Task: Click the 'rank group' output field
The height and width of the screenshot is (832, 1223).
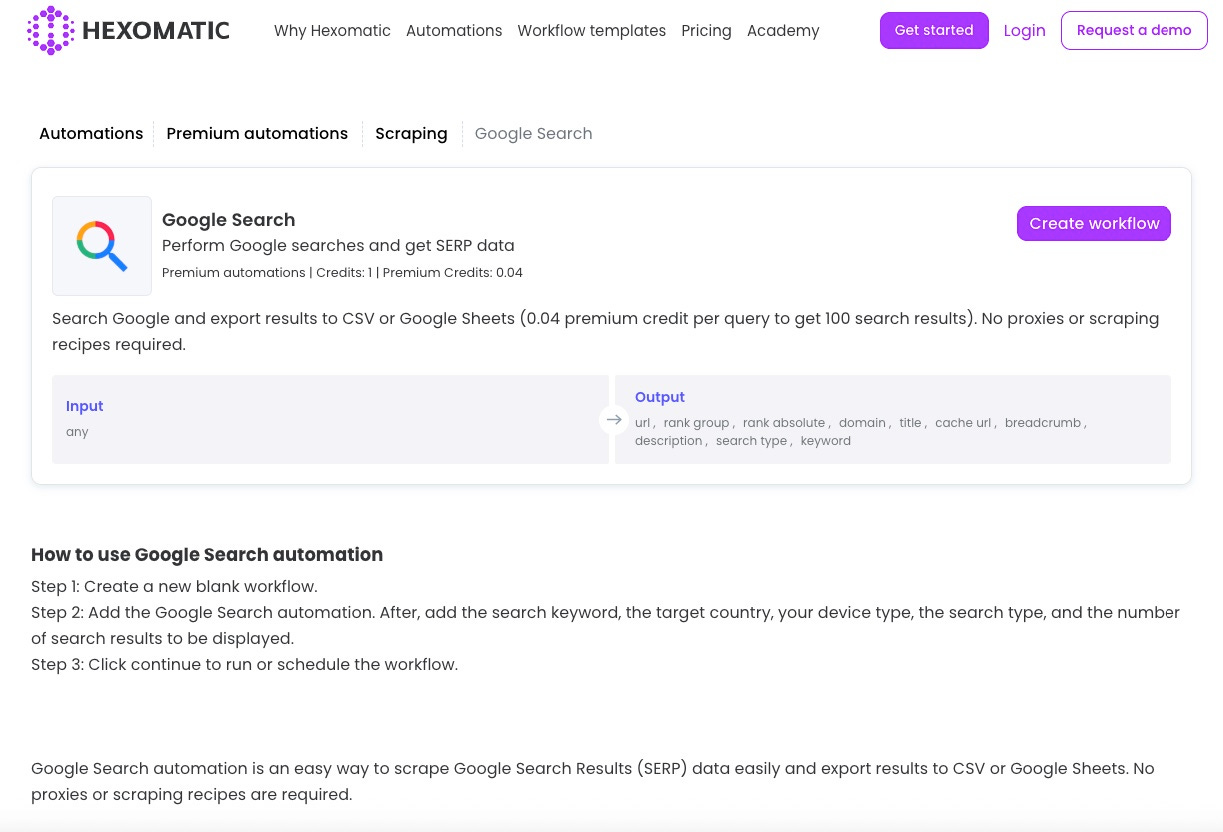Action: point(696,423)
